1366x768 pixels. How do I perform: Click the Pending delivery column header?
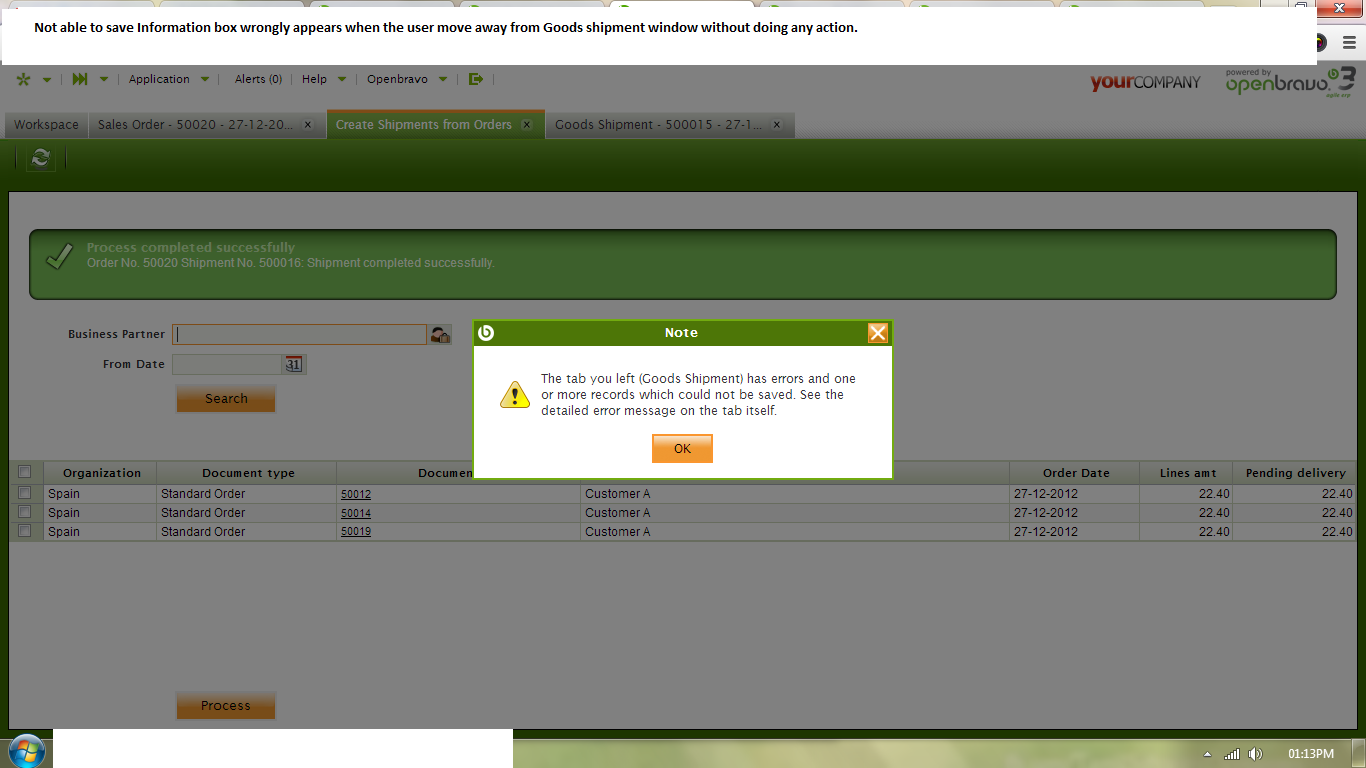pyautogui.click(x=1295, y=473)
